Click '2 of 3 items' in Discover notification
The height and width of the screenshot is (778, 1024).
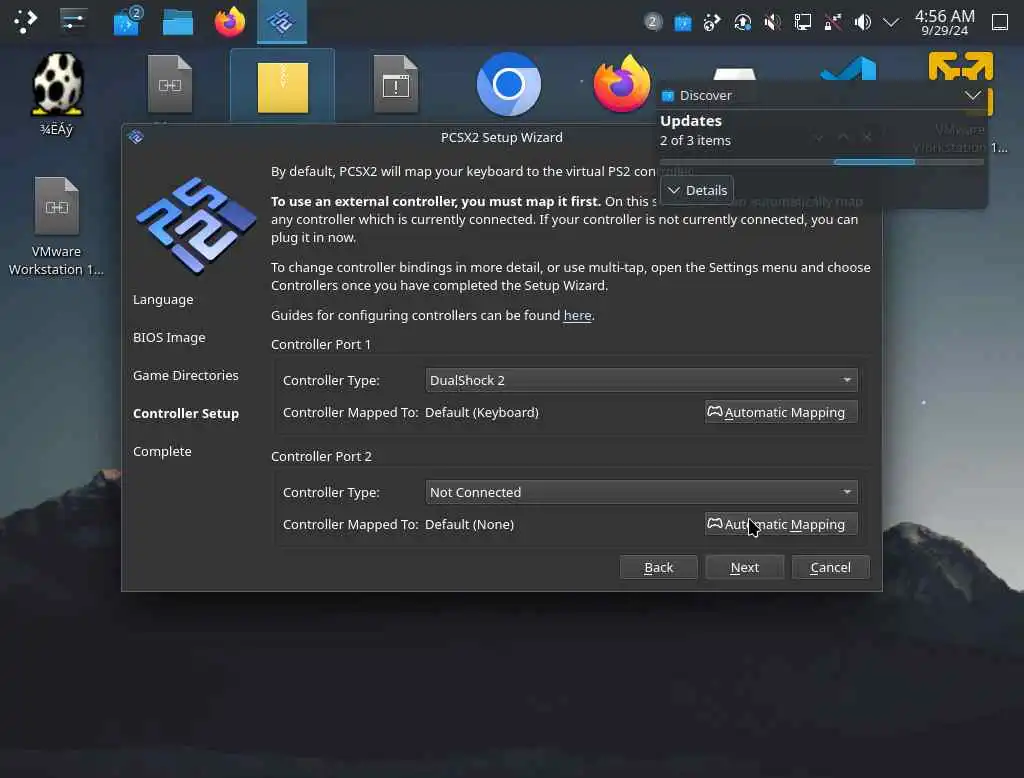pyautogui.click(x=695, y=140)
